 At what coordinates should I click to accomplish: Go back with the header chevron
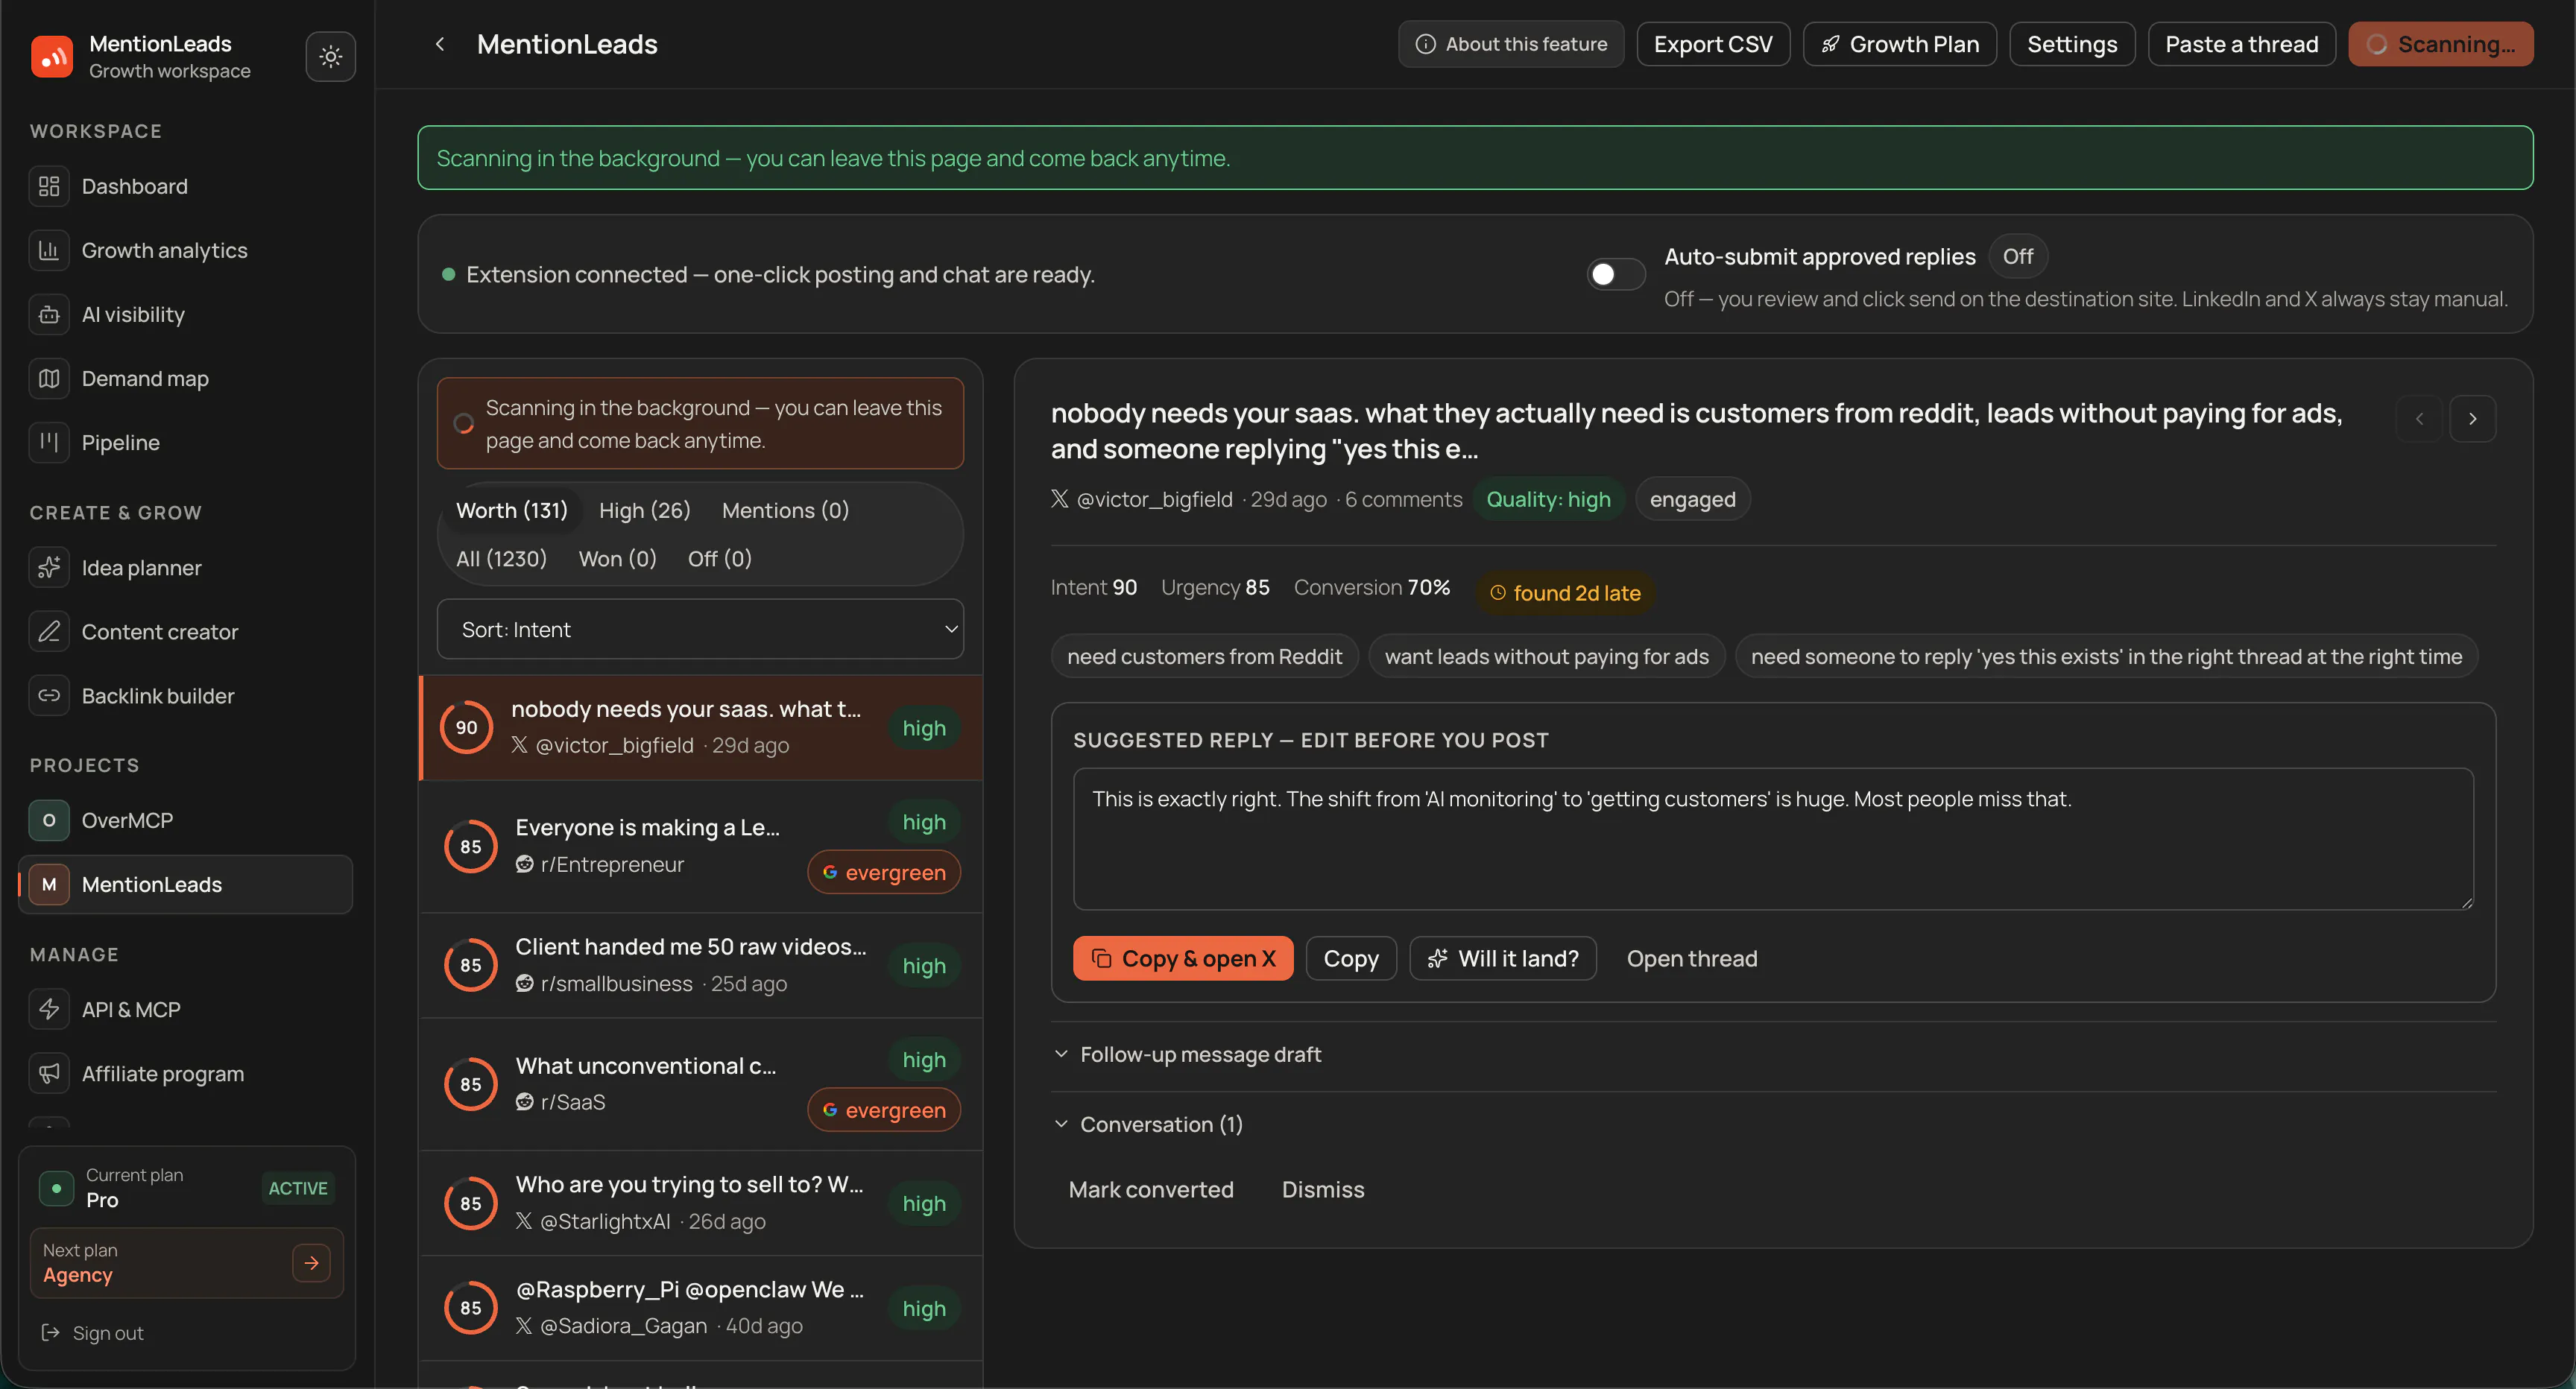(x=439, y=44)
